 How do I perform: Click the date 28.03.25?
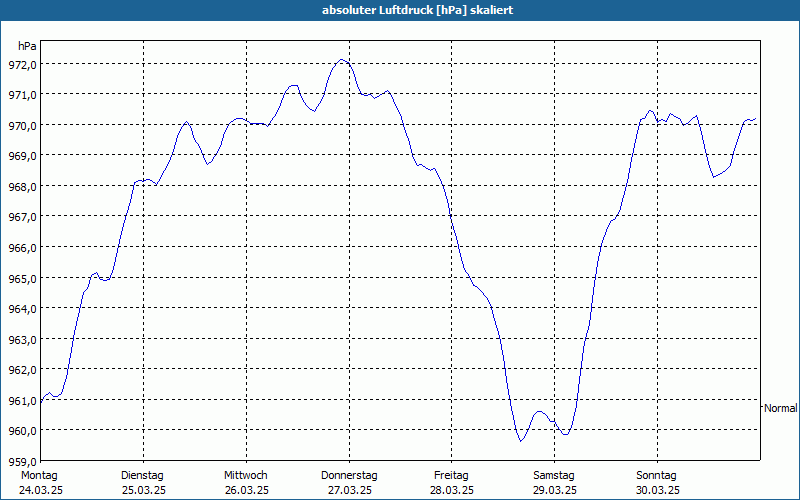point(452,491)
